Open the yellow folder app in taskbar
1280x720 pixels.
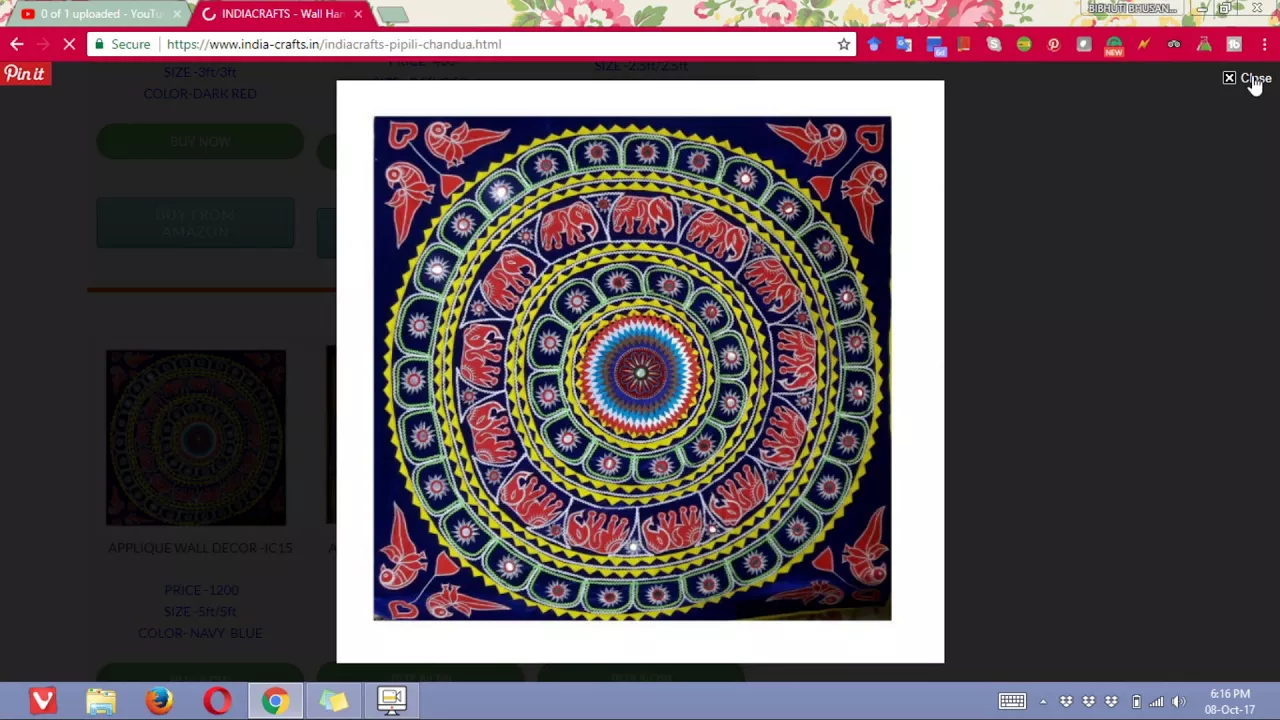point(333,701)
